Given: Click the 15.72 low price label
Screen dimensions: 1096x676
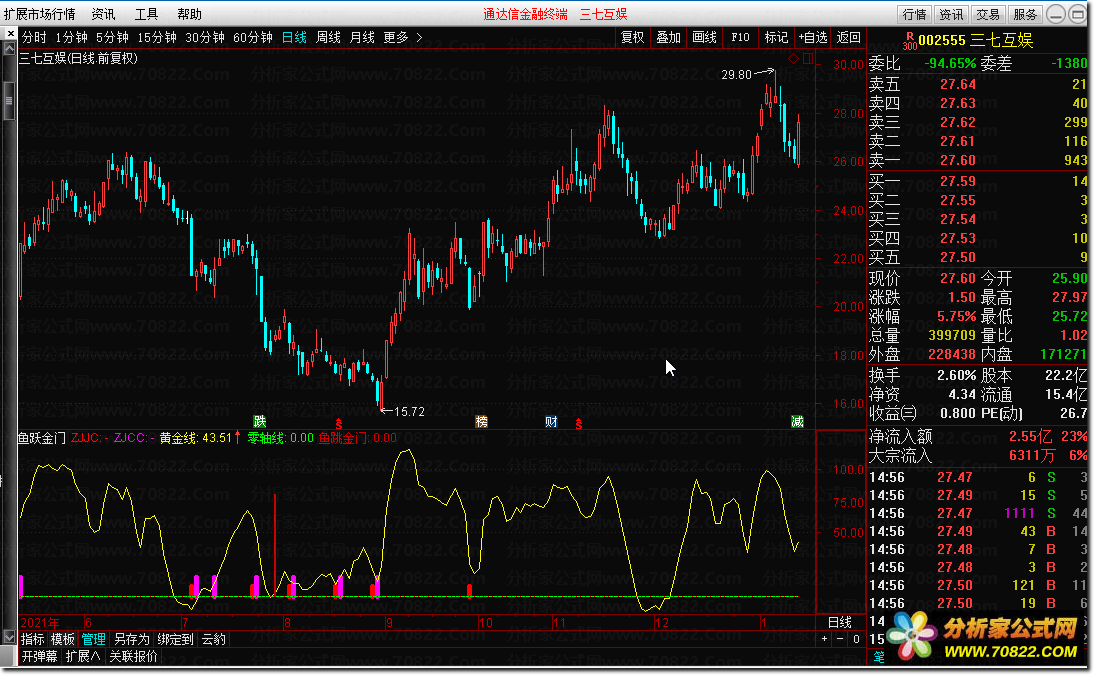Looking at the screenshot, I should tap(410, 412).
